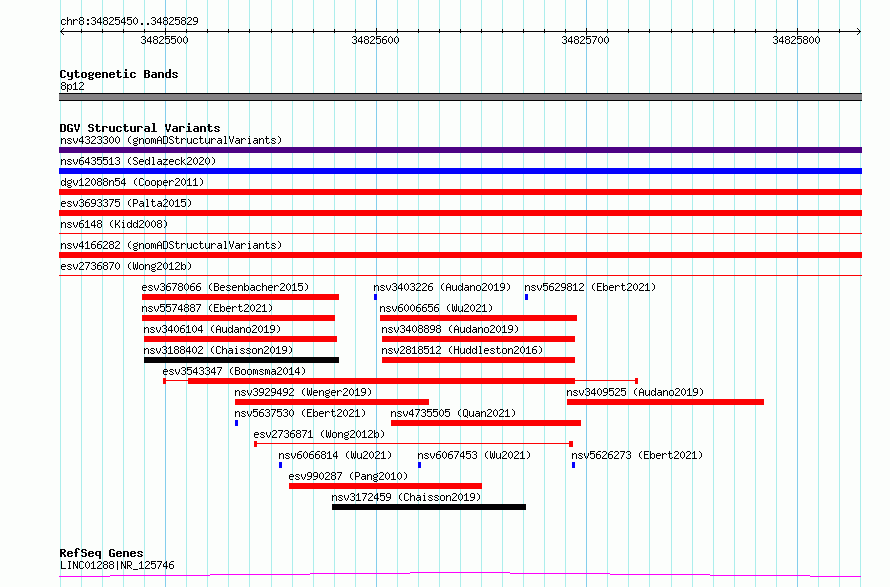The height and width of the screenshot is (587, 890).
Task: Open the esv3693375 Palta2015 variant label
Action: [x=126, y=203]
